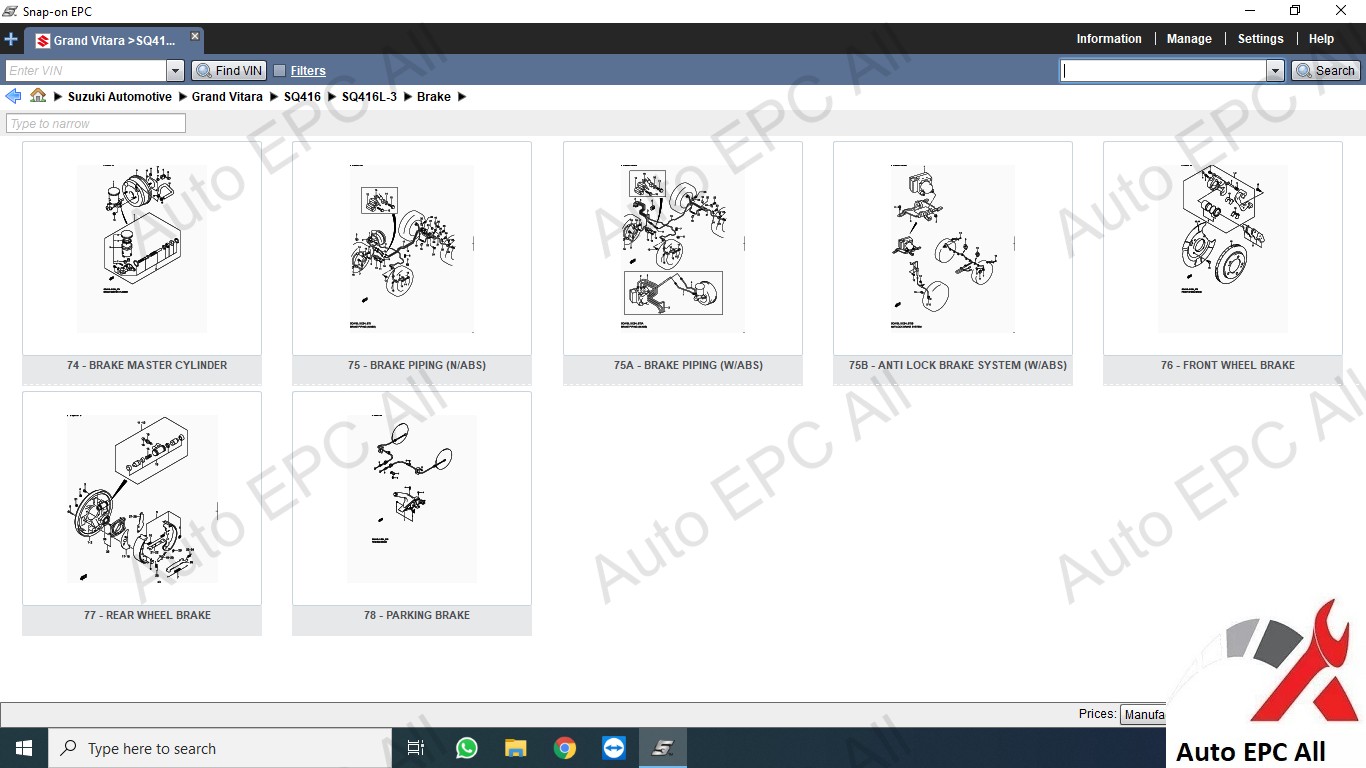Open 75A - Brake Piping (W/ABS) diagram

tap(683, 262)
